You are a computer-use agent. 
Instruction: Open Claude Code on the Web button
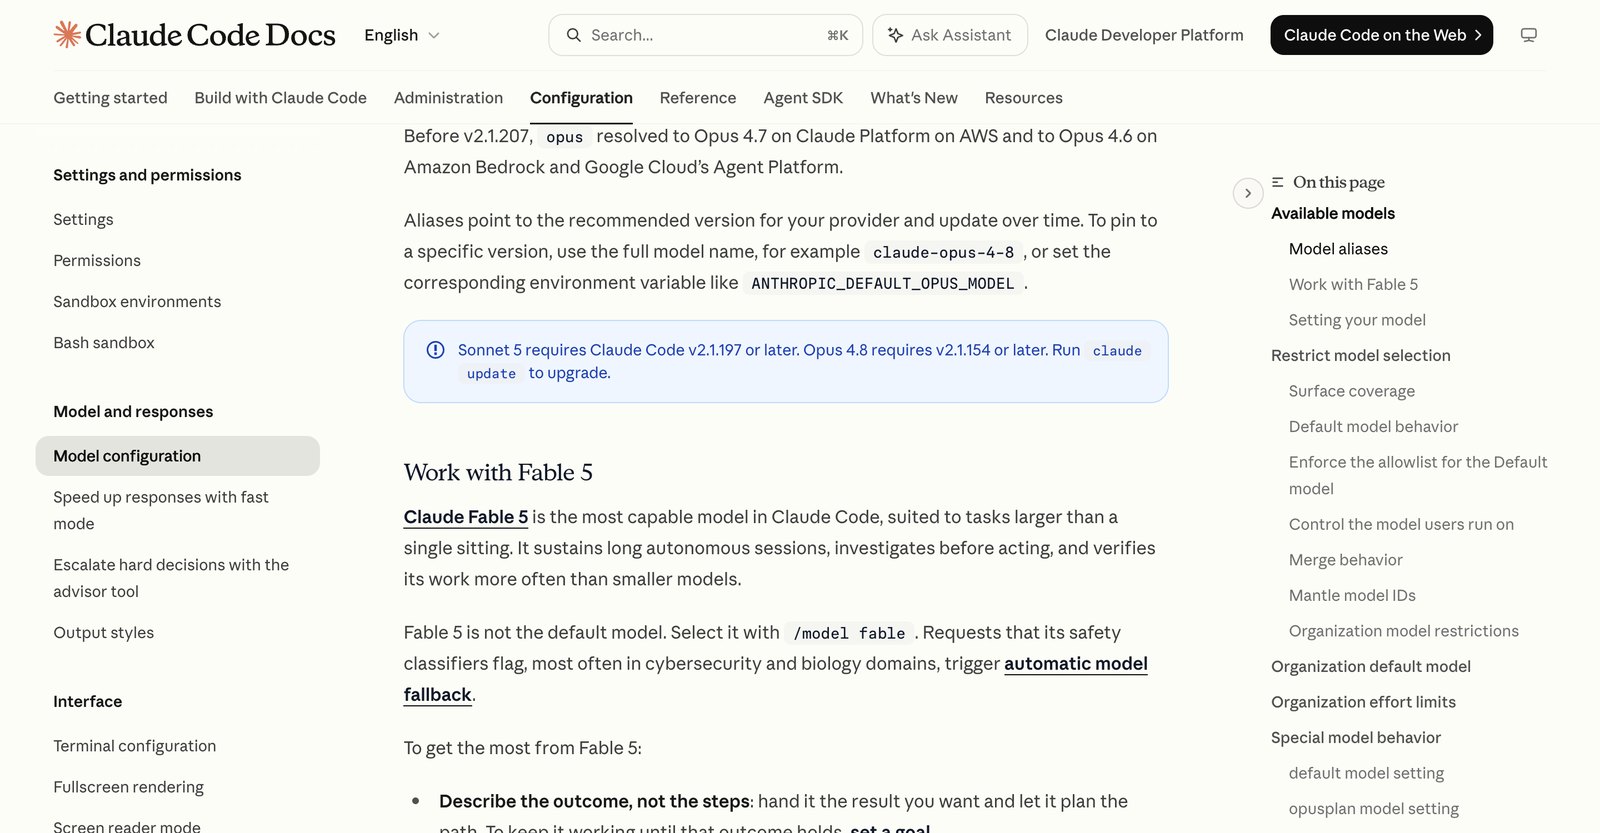click(1381, 35)
